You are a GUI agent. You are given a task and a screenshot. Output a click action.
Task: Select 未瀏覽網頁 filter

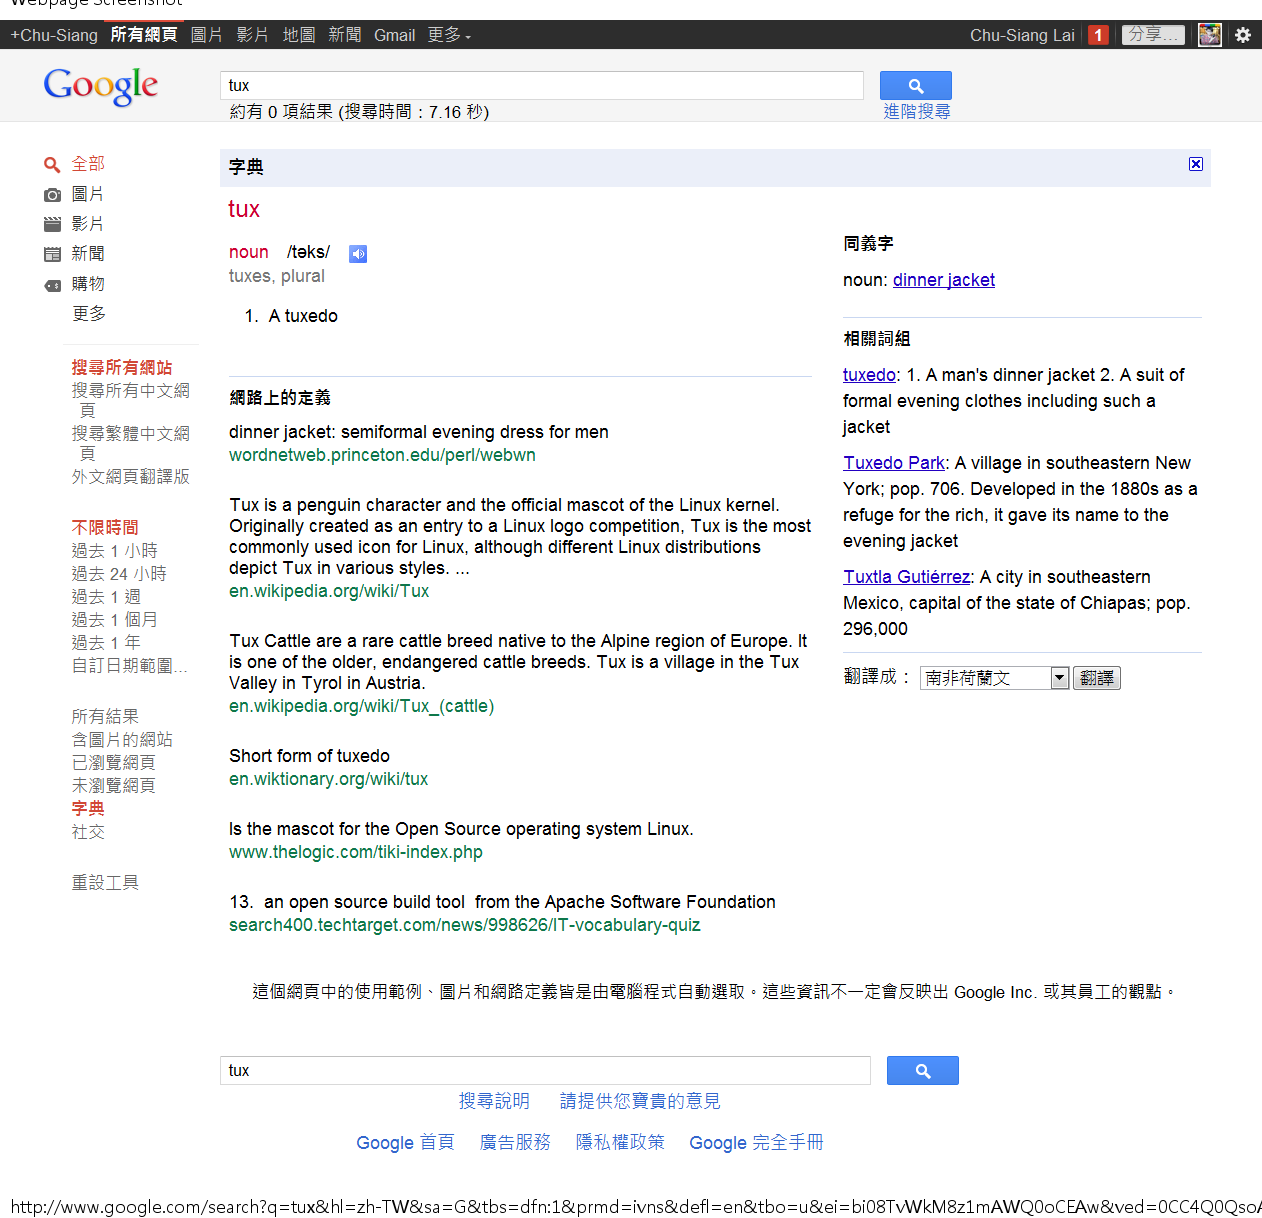coord(113,785)
